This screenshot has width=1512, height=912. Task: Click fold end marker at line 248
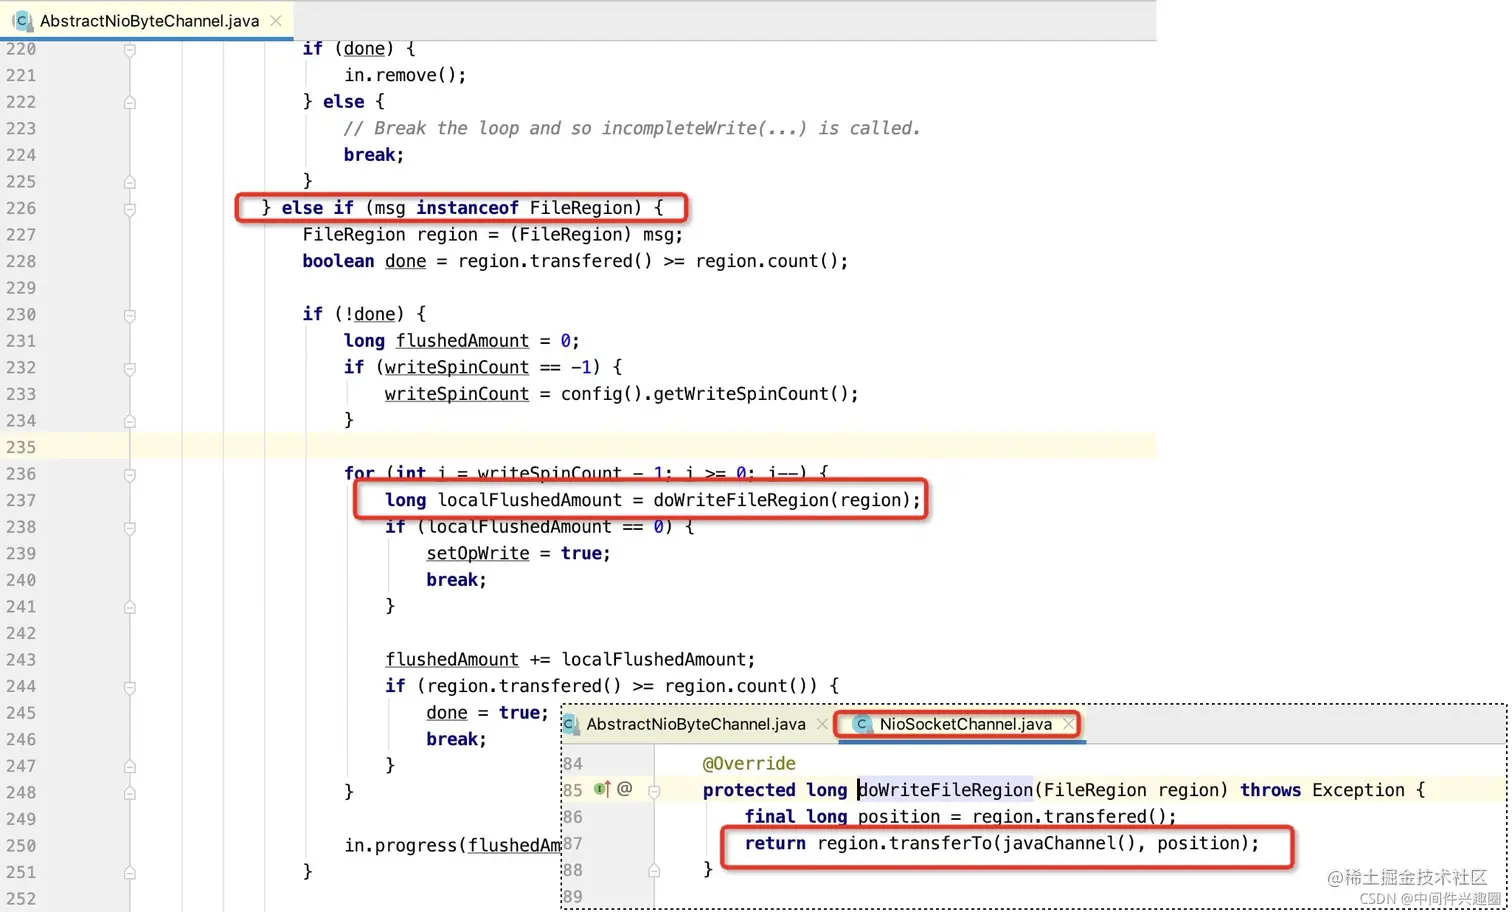130,793
